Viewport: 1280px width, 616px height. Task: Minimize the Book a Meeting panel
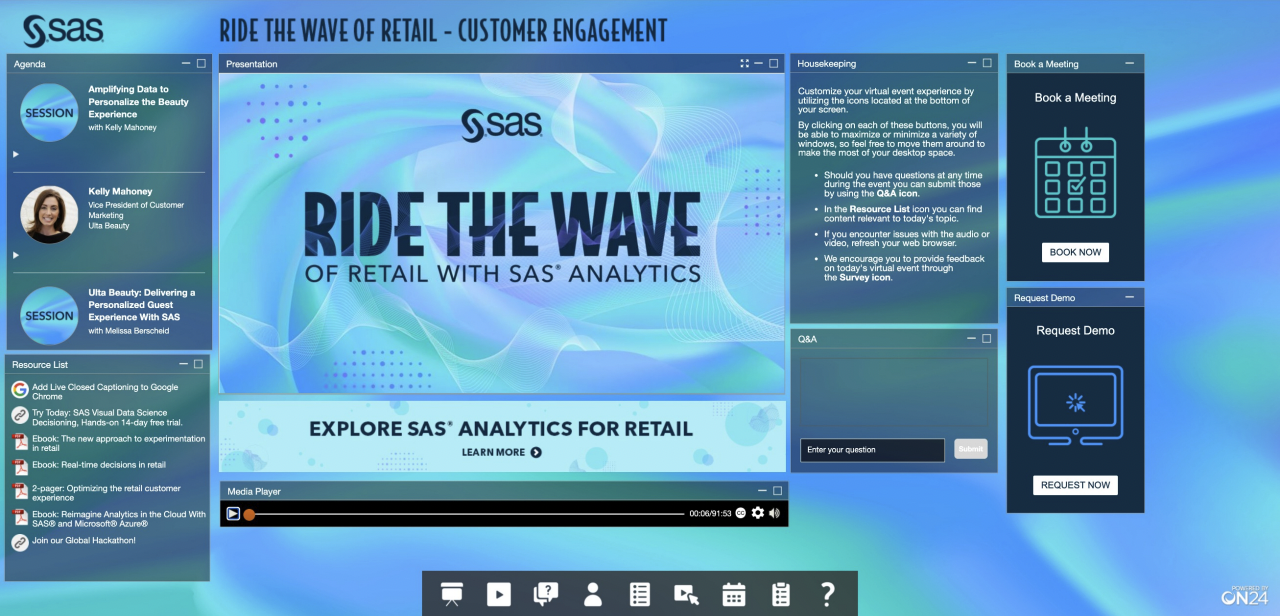pyautogui.click(x=1129, y=63)
